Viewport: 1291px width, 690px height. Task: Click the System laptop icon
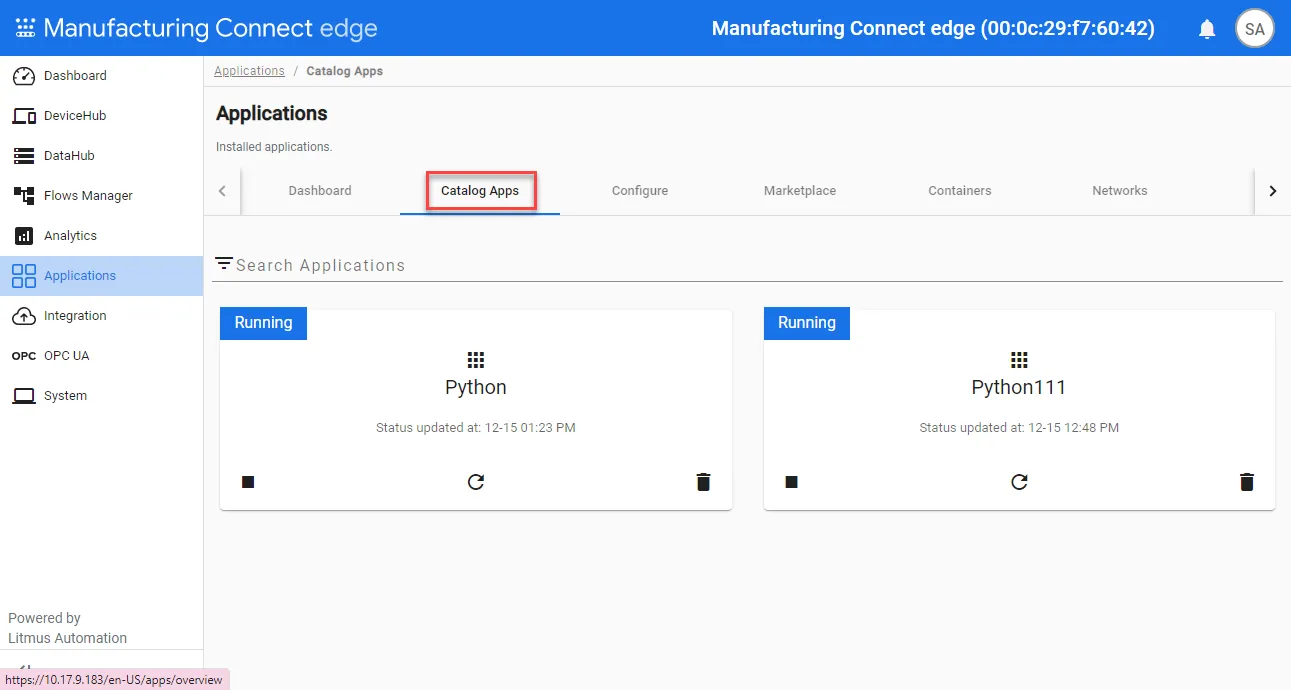point(24,396)
